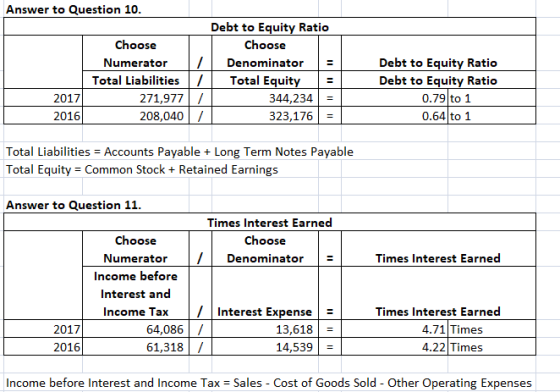The image size is (560, 392).
Task: Click the 4.22 times result cell
Action: pyautogui.click(x=394, y=347)
